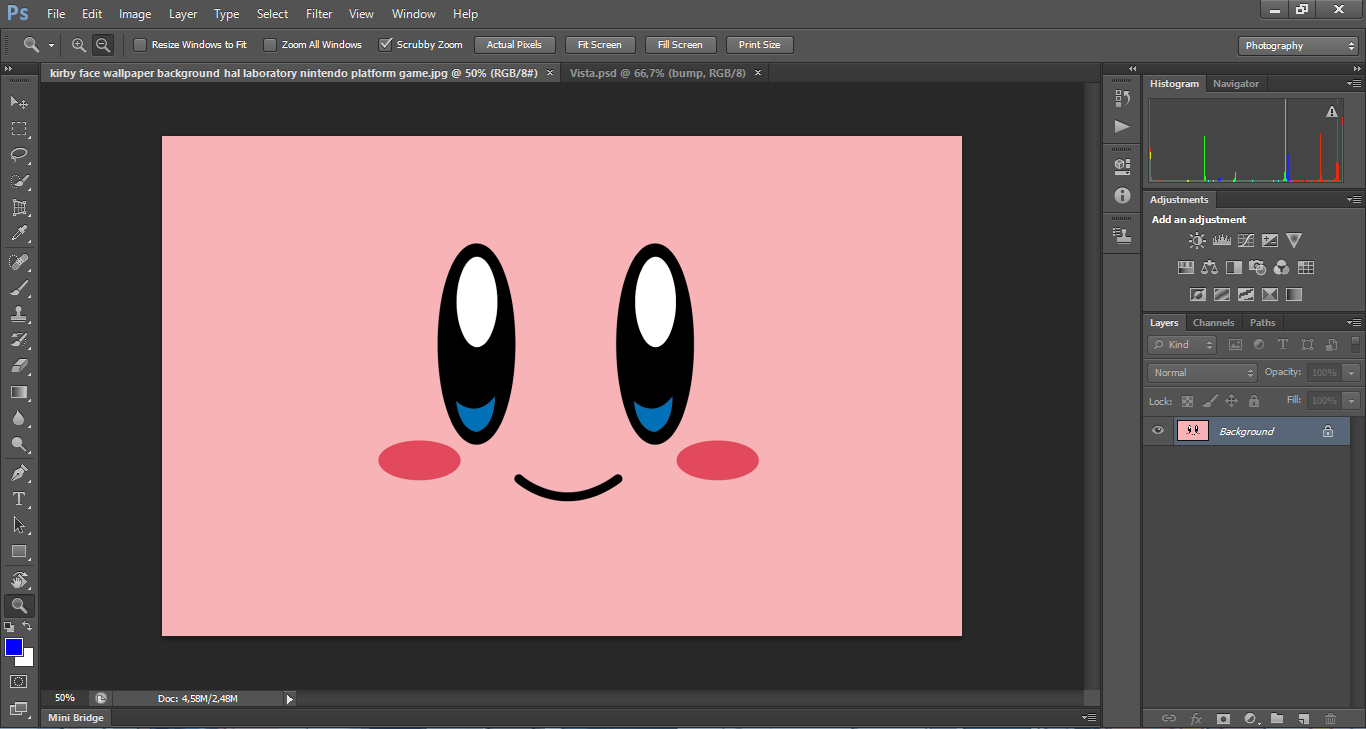Toggle lock image pixels brush icon
This screenshot has height=729, width=1366.
point(1210,401)
